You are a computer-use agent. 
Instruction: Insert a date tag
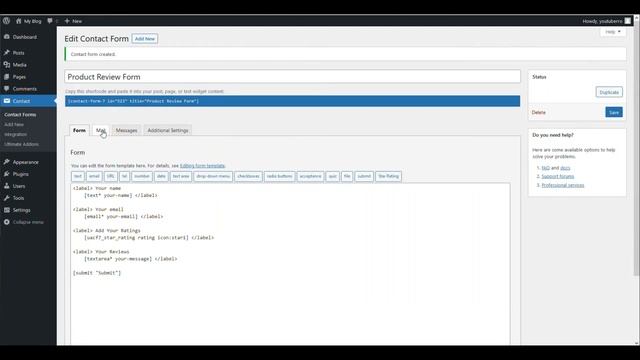pyautogui.click(x=161, y=176)
